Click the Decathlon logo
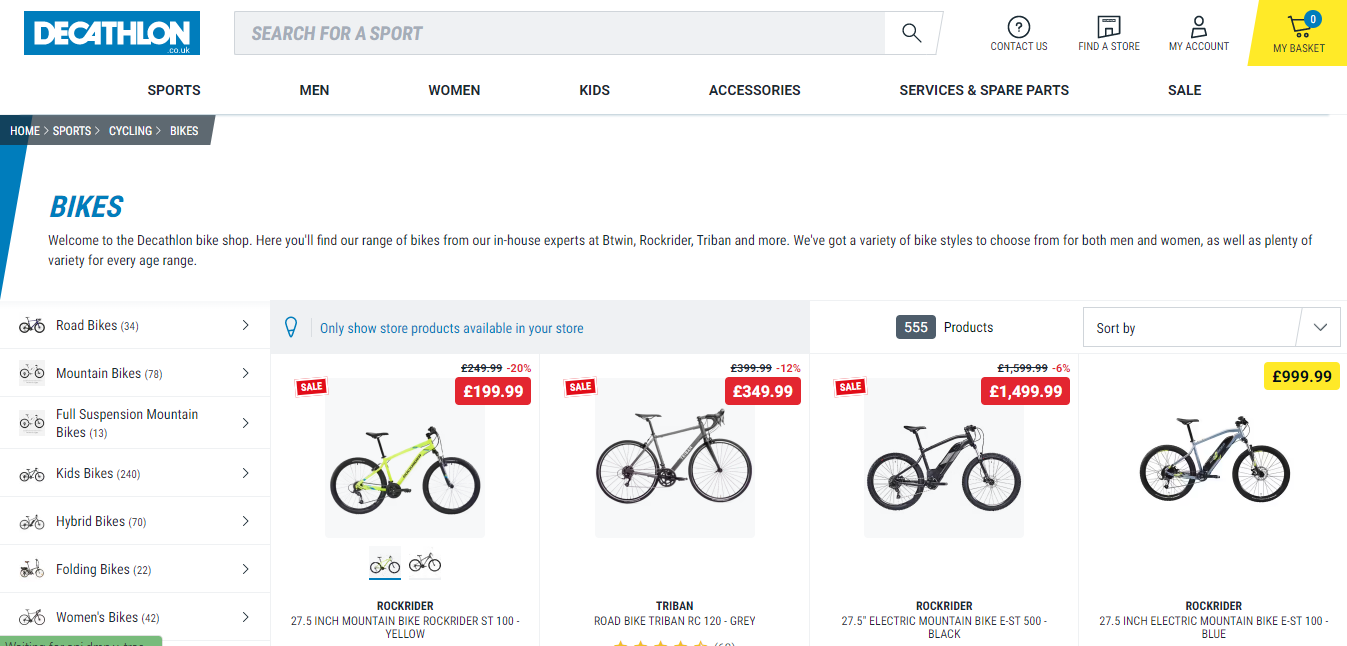Image resolution: width=1347 pixels, height=646 pixels. [x=112, y=33]
